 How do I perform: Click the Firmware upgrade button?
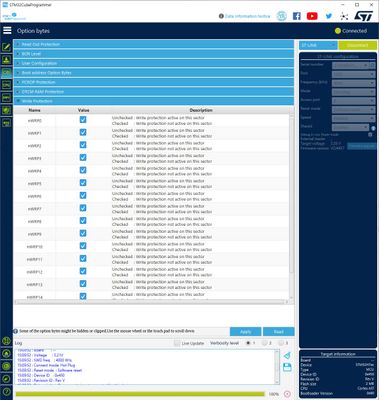click(362, 146)
